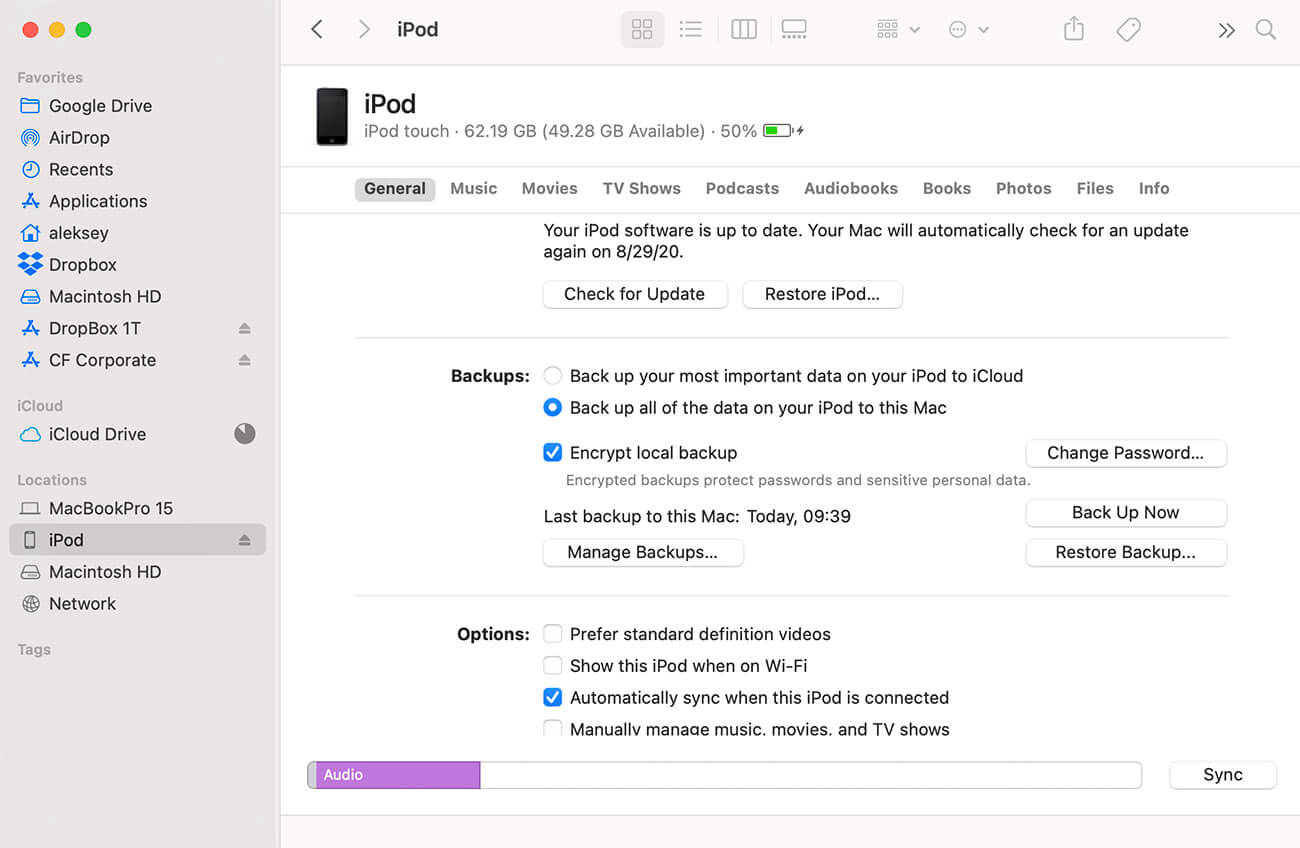Go forward with the right chevron
Screen dimensions: 1300x848
[x=364, y=29]
